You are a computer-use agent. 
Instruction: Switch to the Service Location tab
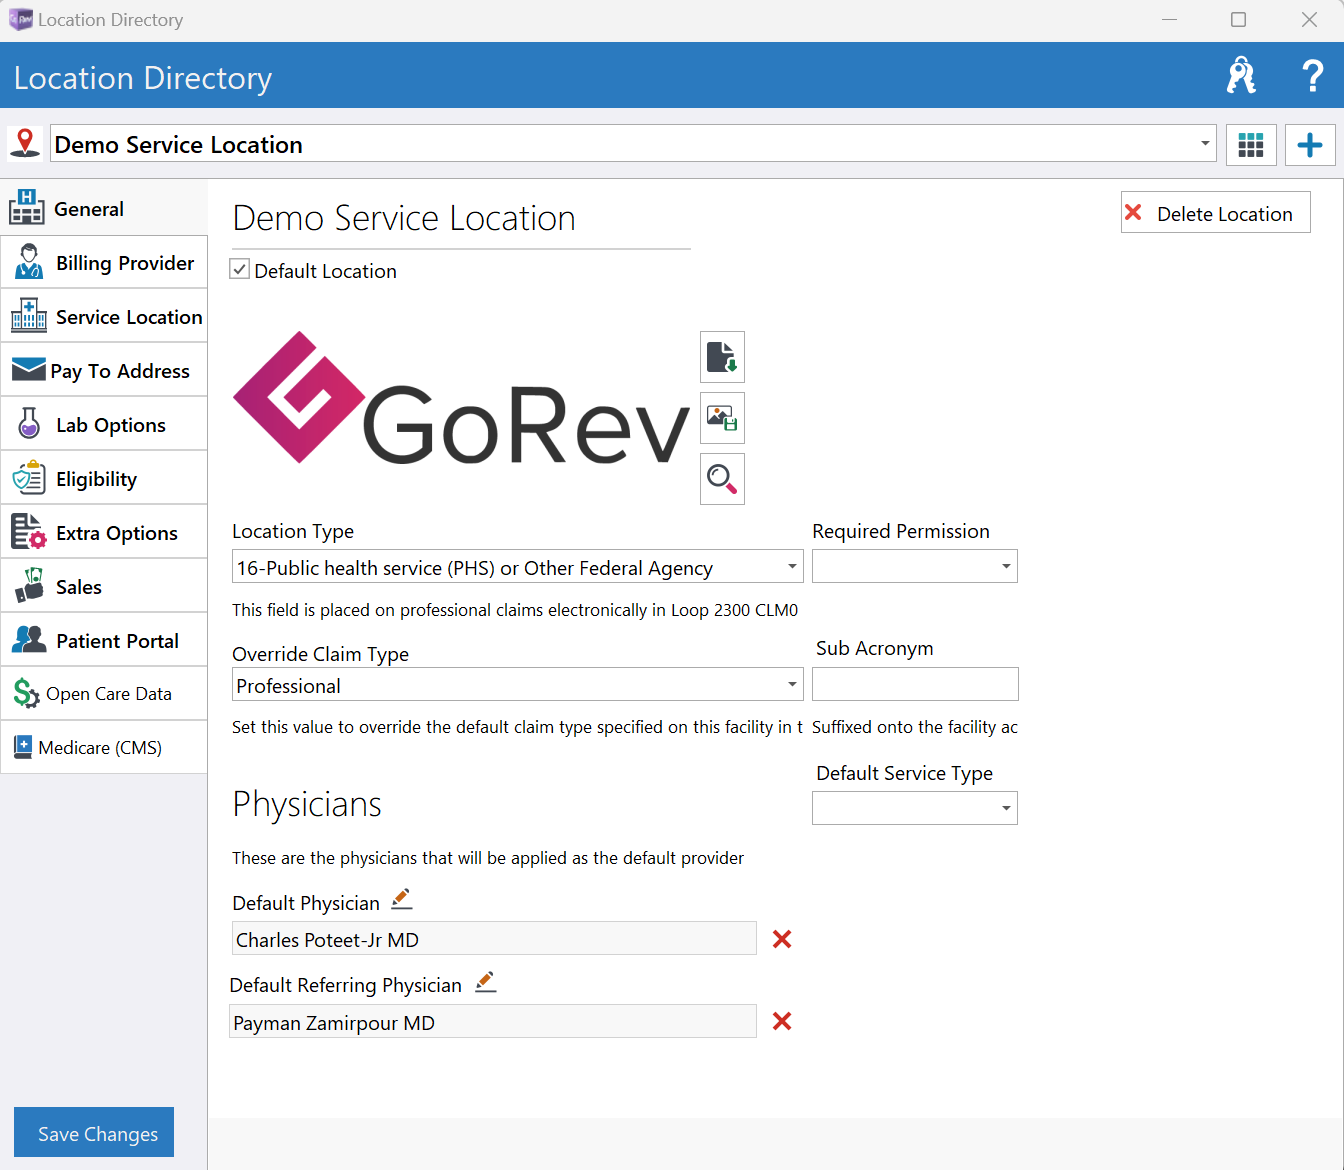[104, 316]
